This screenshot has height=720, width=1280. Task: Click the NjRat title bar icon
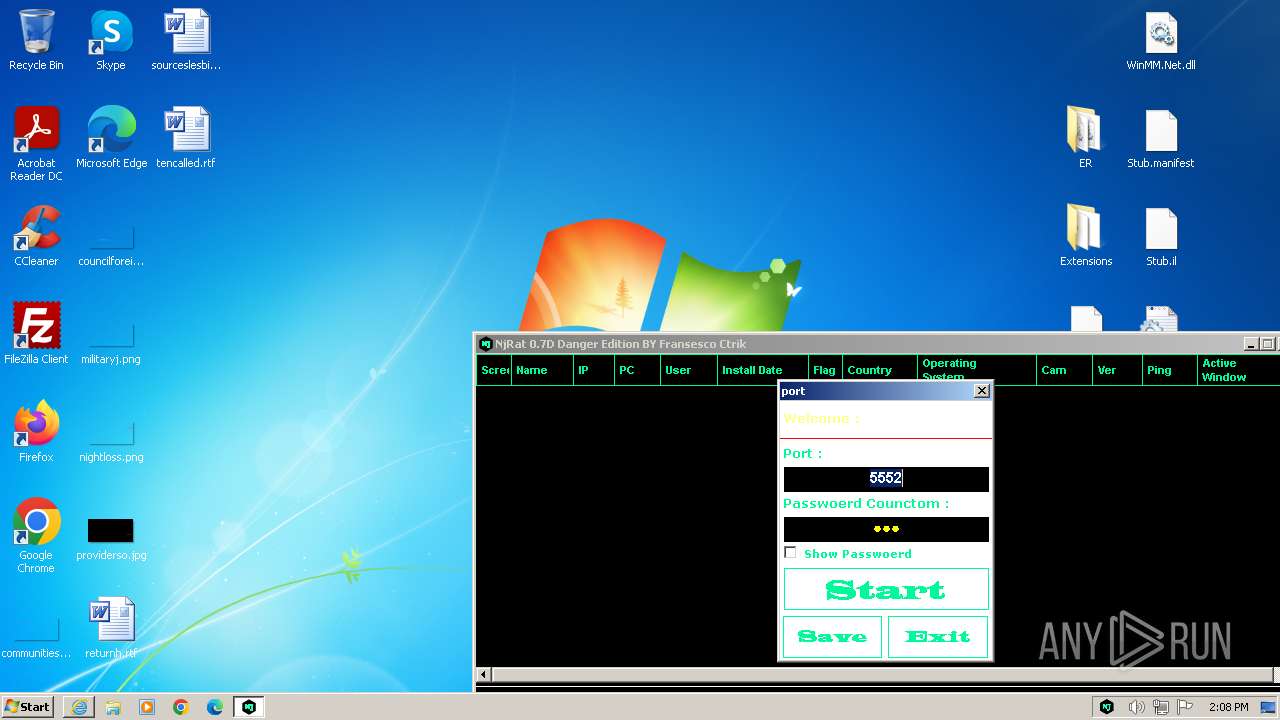[x=486, y=344]
